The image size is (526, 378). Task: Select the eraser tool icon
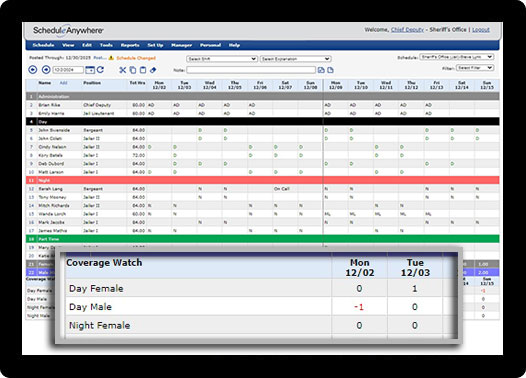(x=153, y=70)
